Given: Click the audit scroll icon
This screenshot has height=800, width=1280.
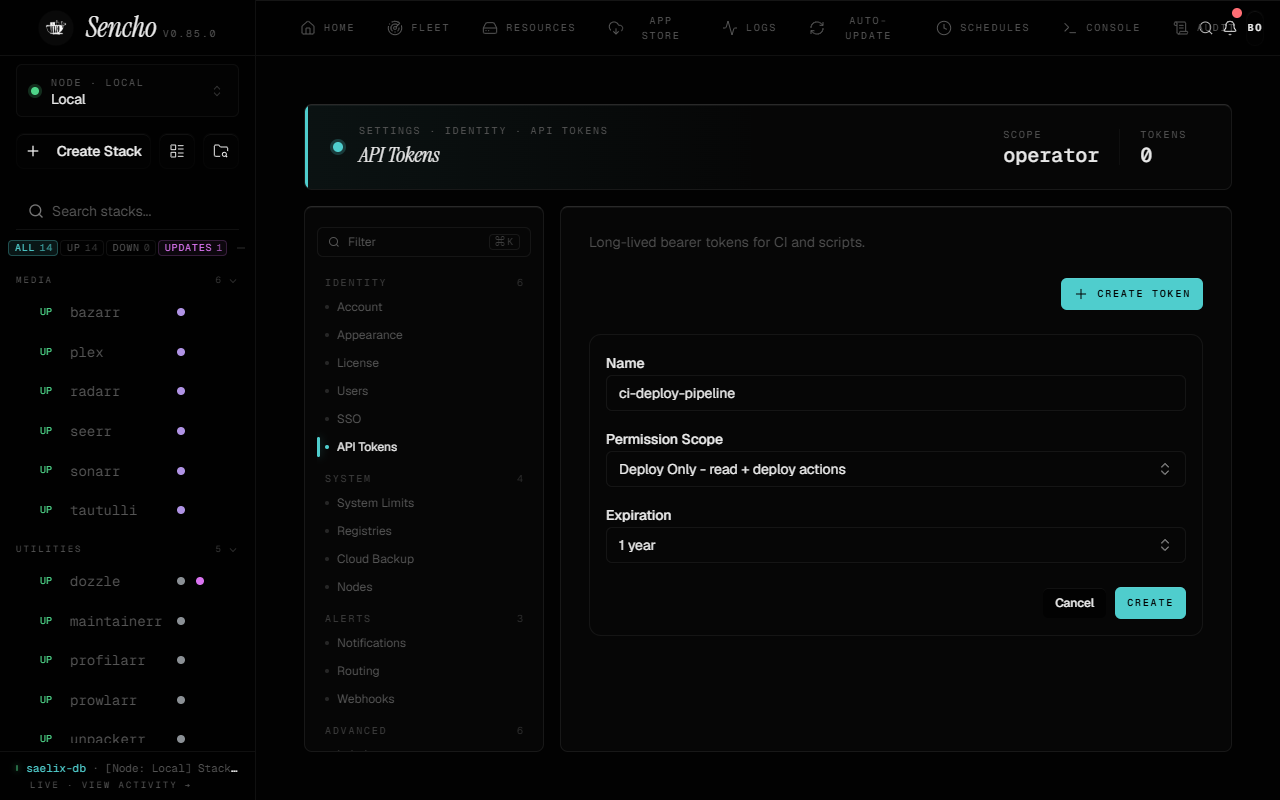Looking at the screenshot, I should click(1181, 28).
